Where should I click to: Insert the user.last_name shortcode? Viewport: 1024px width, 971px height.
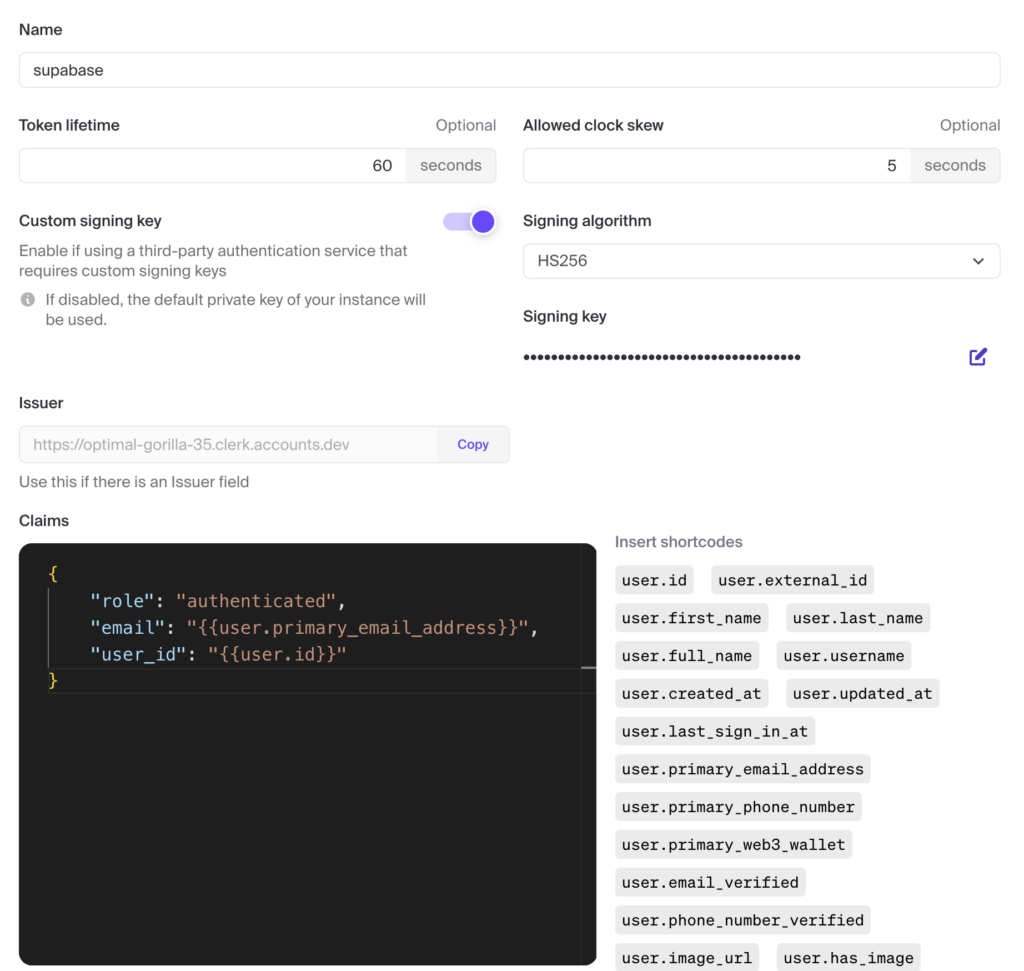(857, 618)
